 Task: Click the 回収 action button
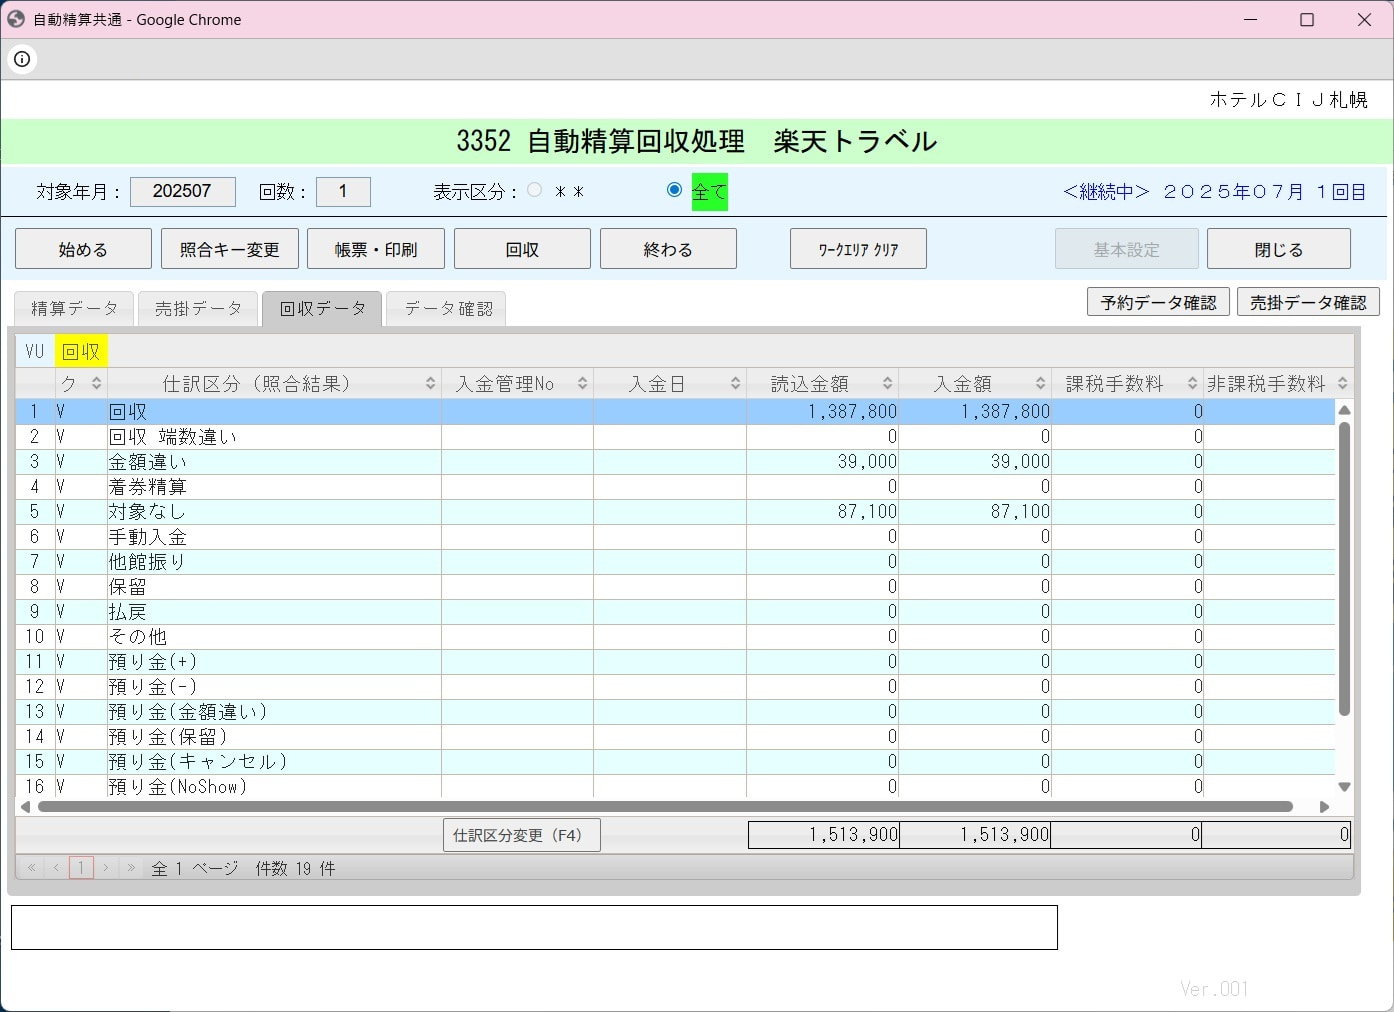point(522,249)
